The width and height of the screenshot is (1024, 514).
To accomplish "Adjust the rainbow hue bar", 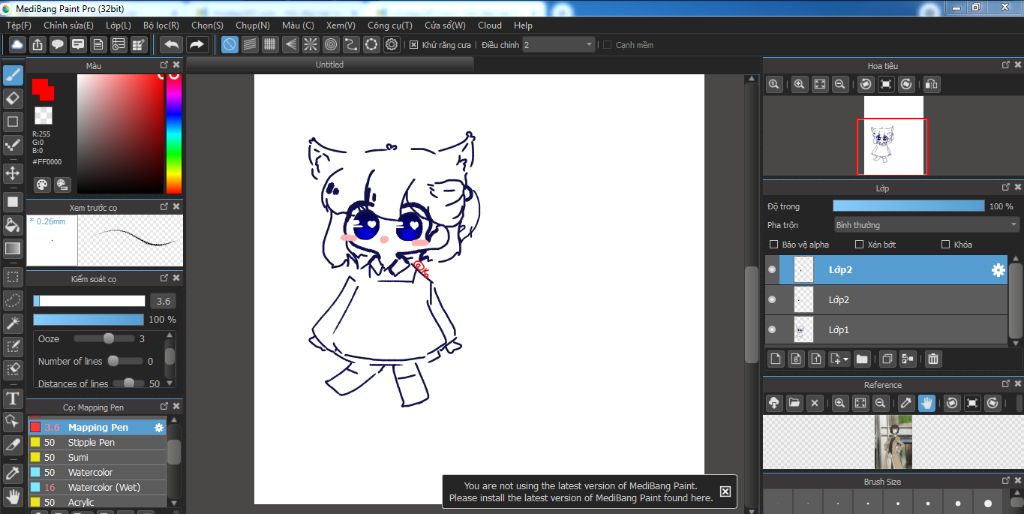I will pos(174,134).
